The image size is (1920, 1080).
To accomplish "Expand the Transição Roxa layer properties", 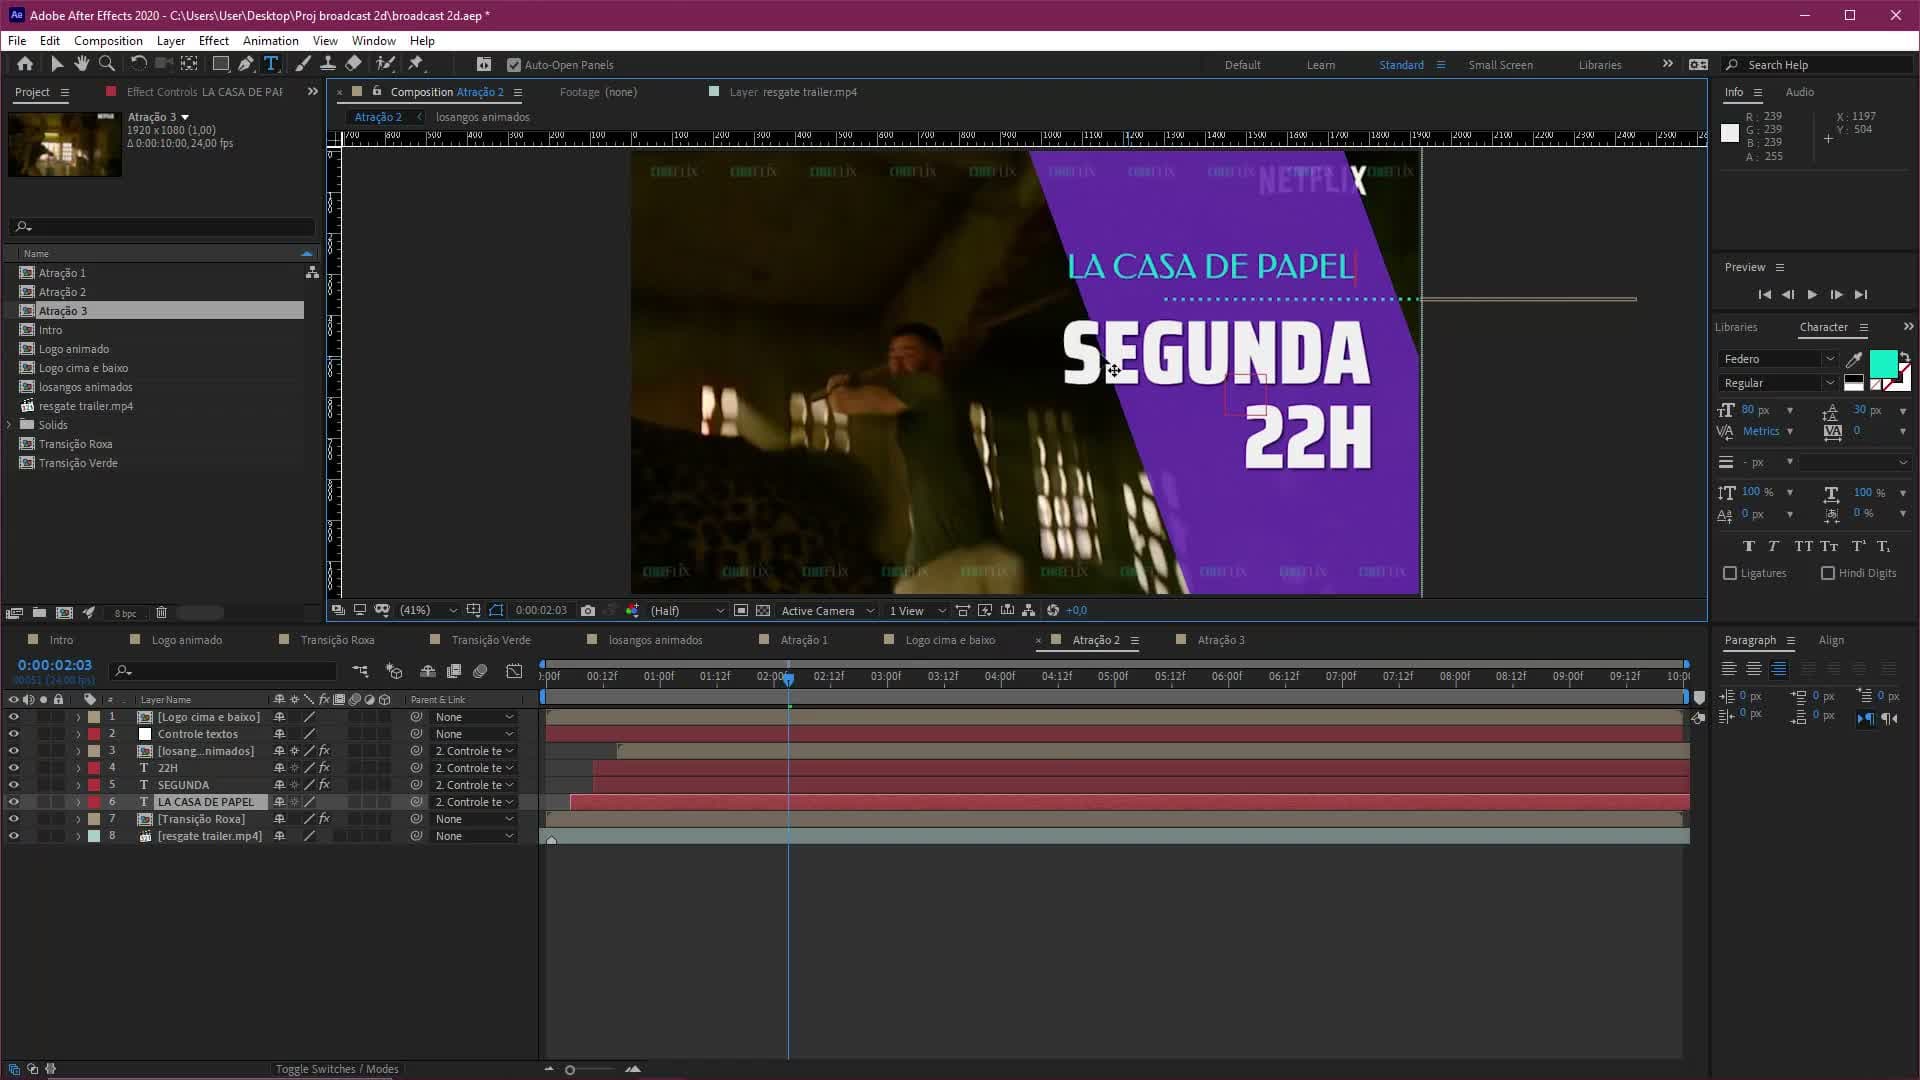I will click(78, 819).
